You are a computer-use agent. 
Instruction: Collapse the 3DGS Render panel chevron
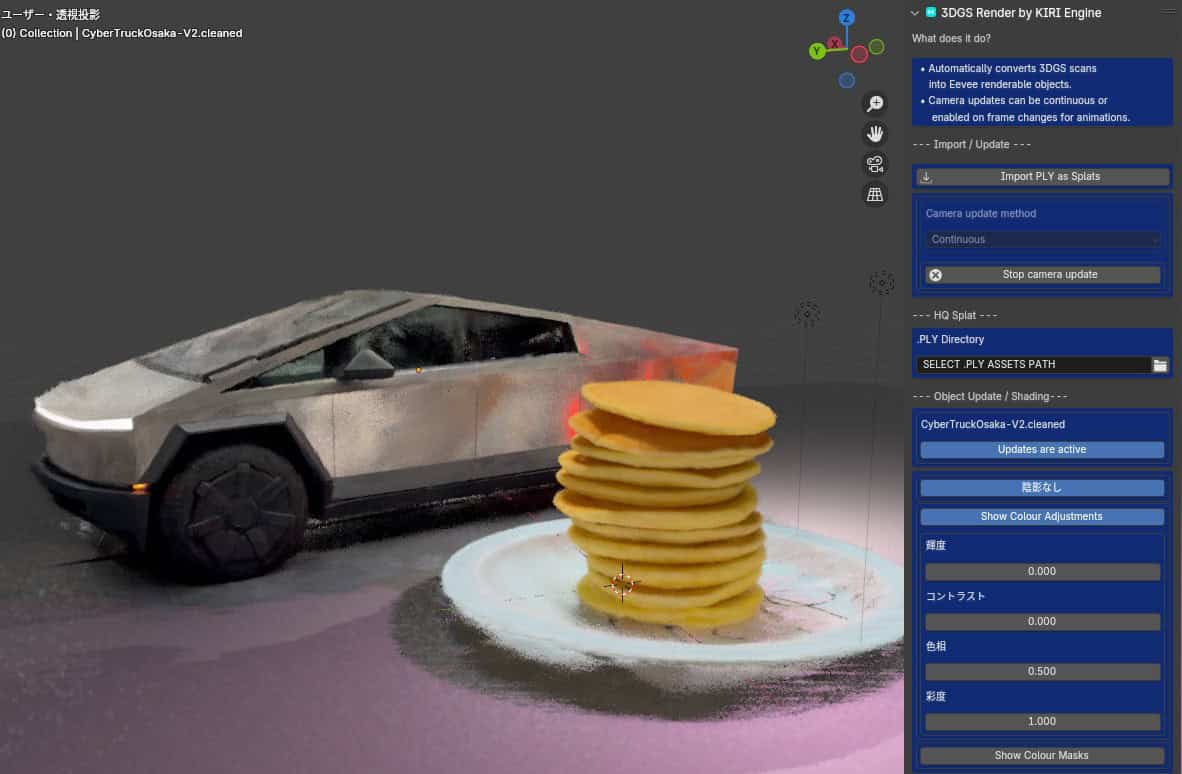coord(914,13)
